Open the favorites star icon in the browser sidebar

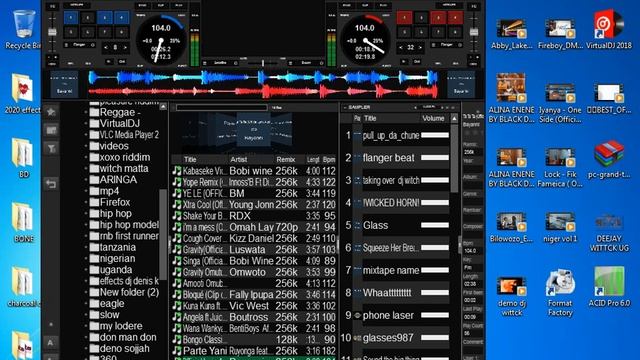(51, 111)
